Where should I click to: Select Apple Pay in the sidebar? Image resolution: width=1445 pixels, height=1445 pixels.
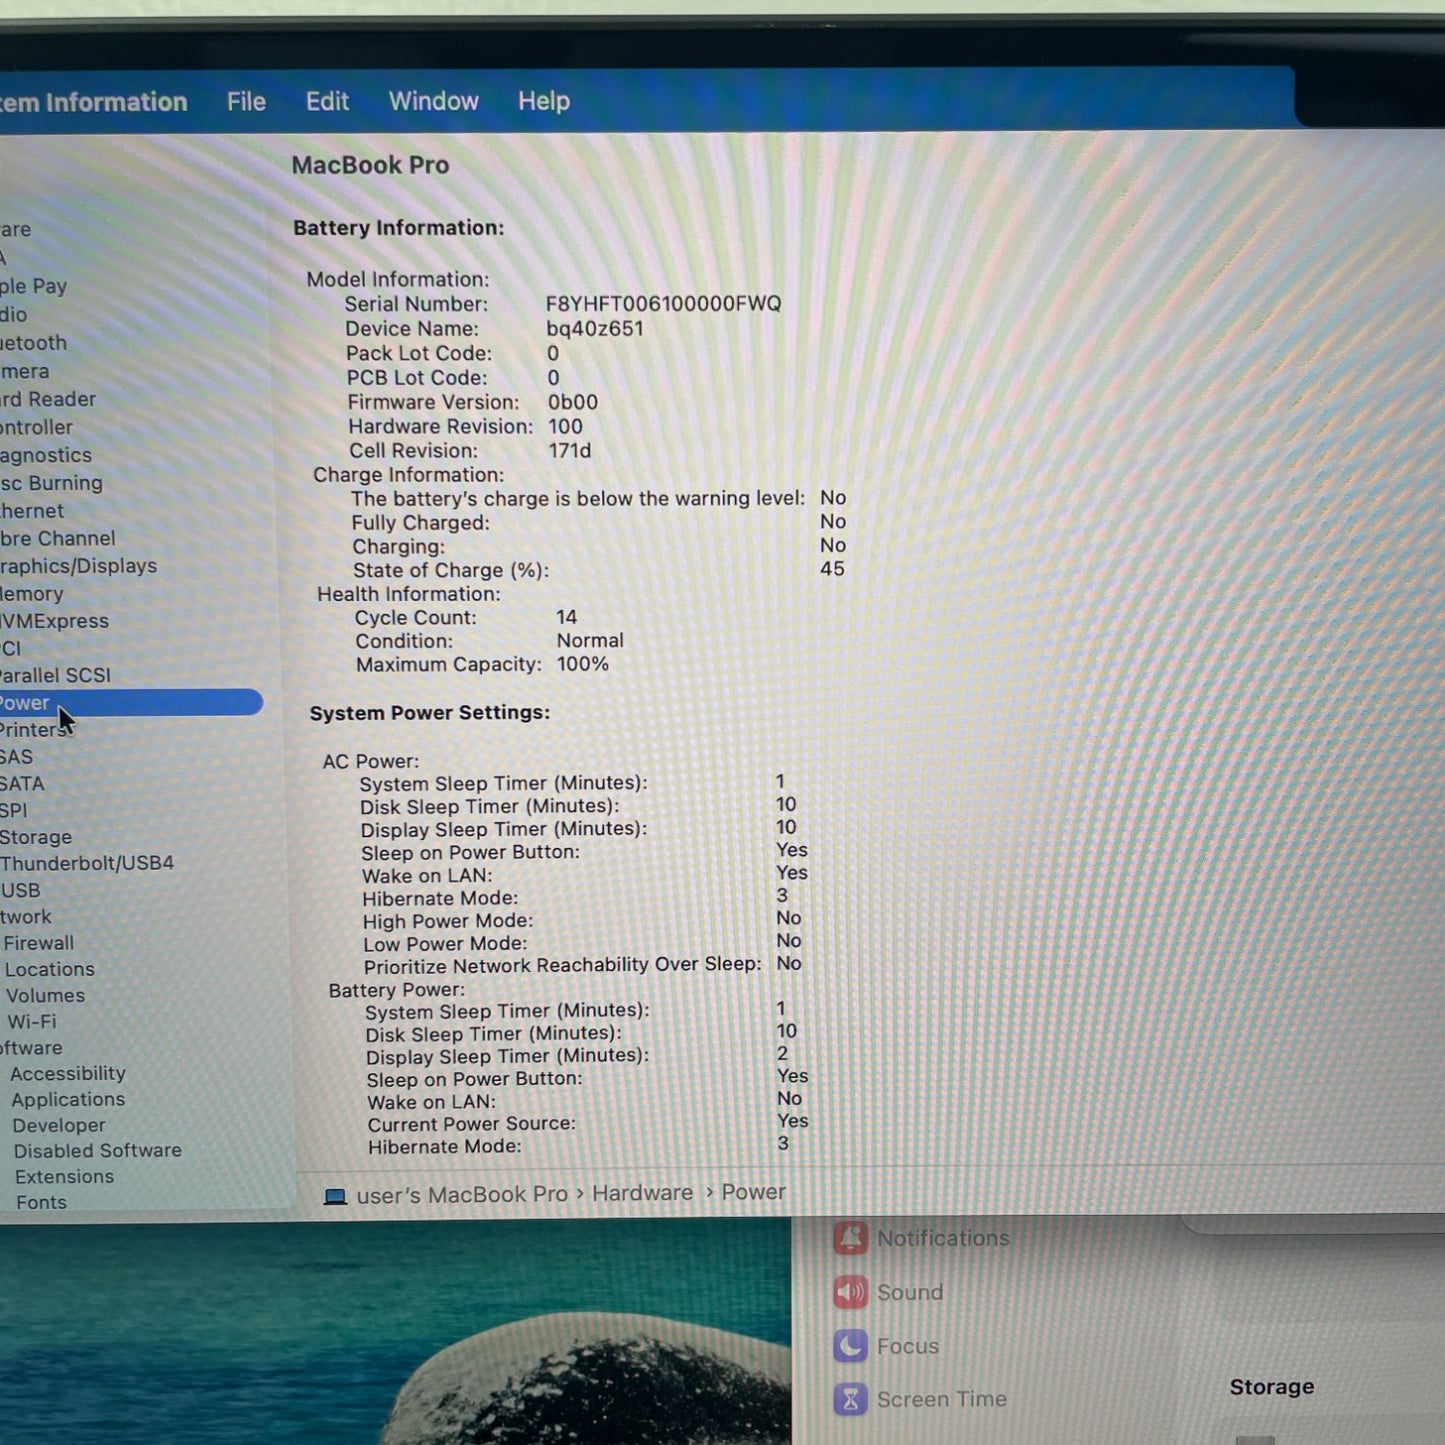tap(33, 286)
